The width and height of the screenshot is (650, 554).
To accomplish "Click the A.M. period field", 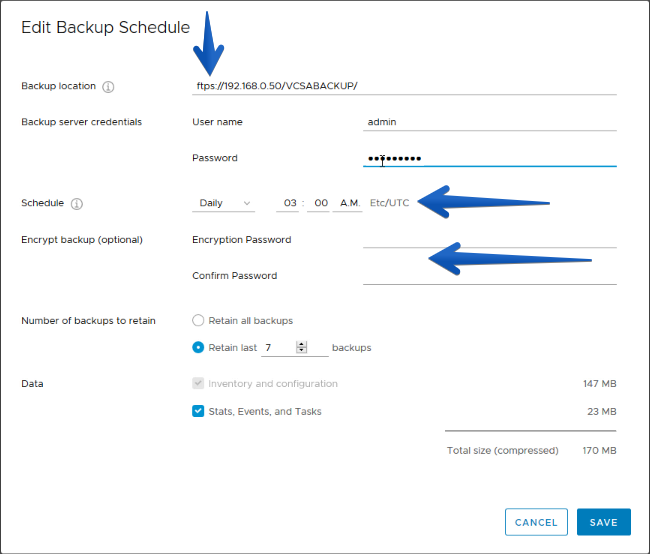I will [x=347, y=203].
